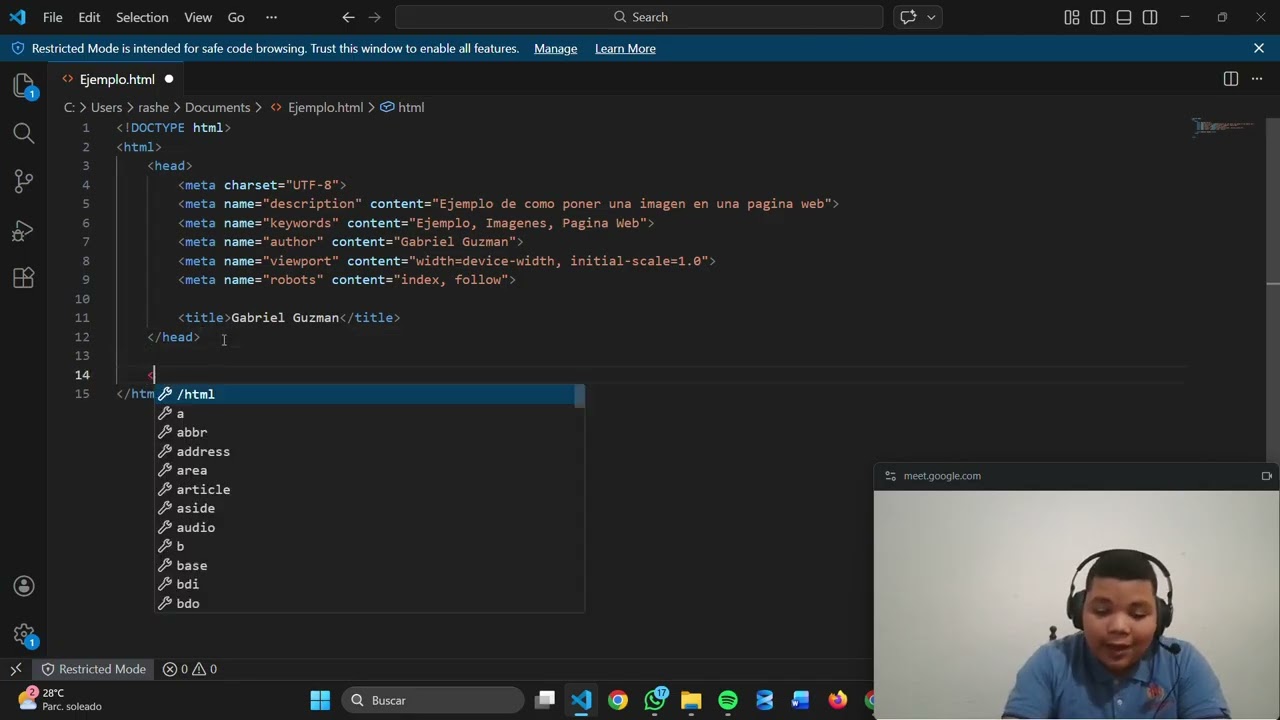Open the Search view in activity bar
The image size is (1280, 720).
[24, 133]
